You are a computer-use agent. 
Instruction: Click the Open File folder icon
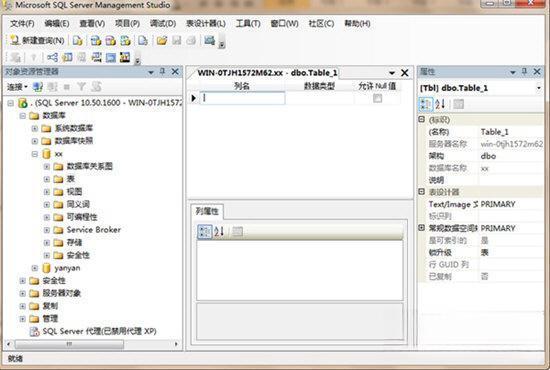click(162, 41)
